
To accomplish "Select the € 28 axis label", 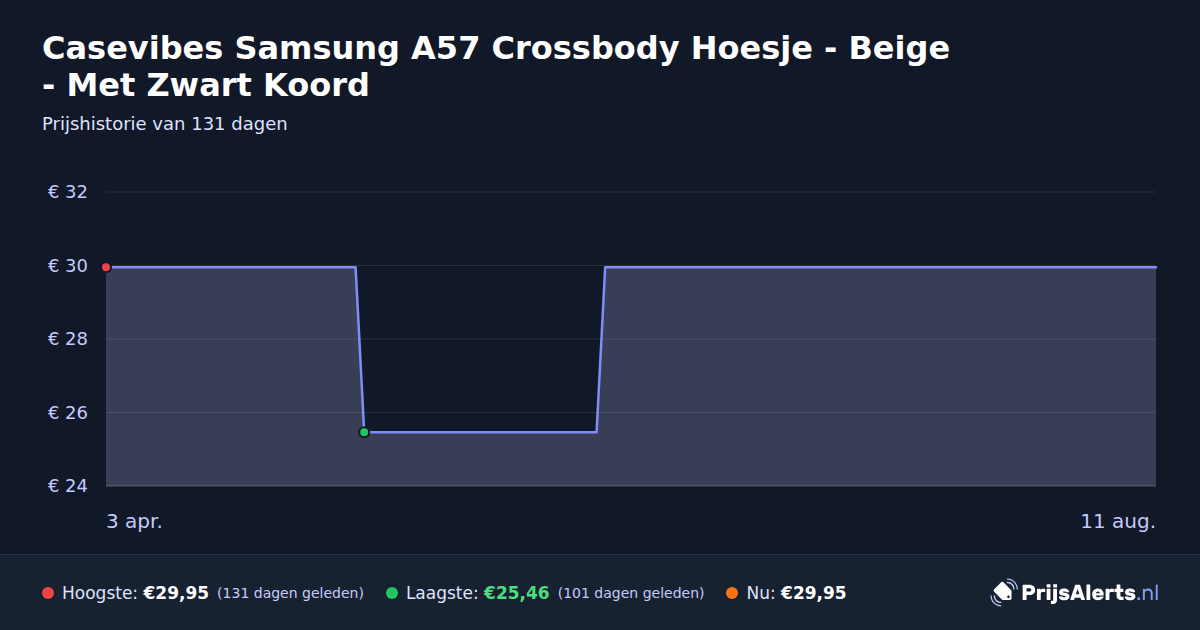I will (68, 339).
